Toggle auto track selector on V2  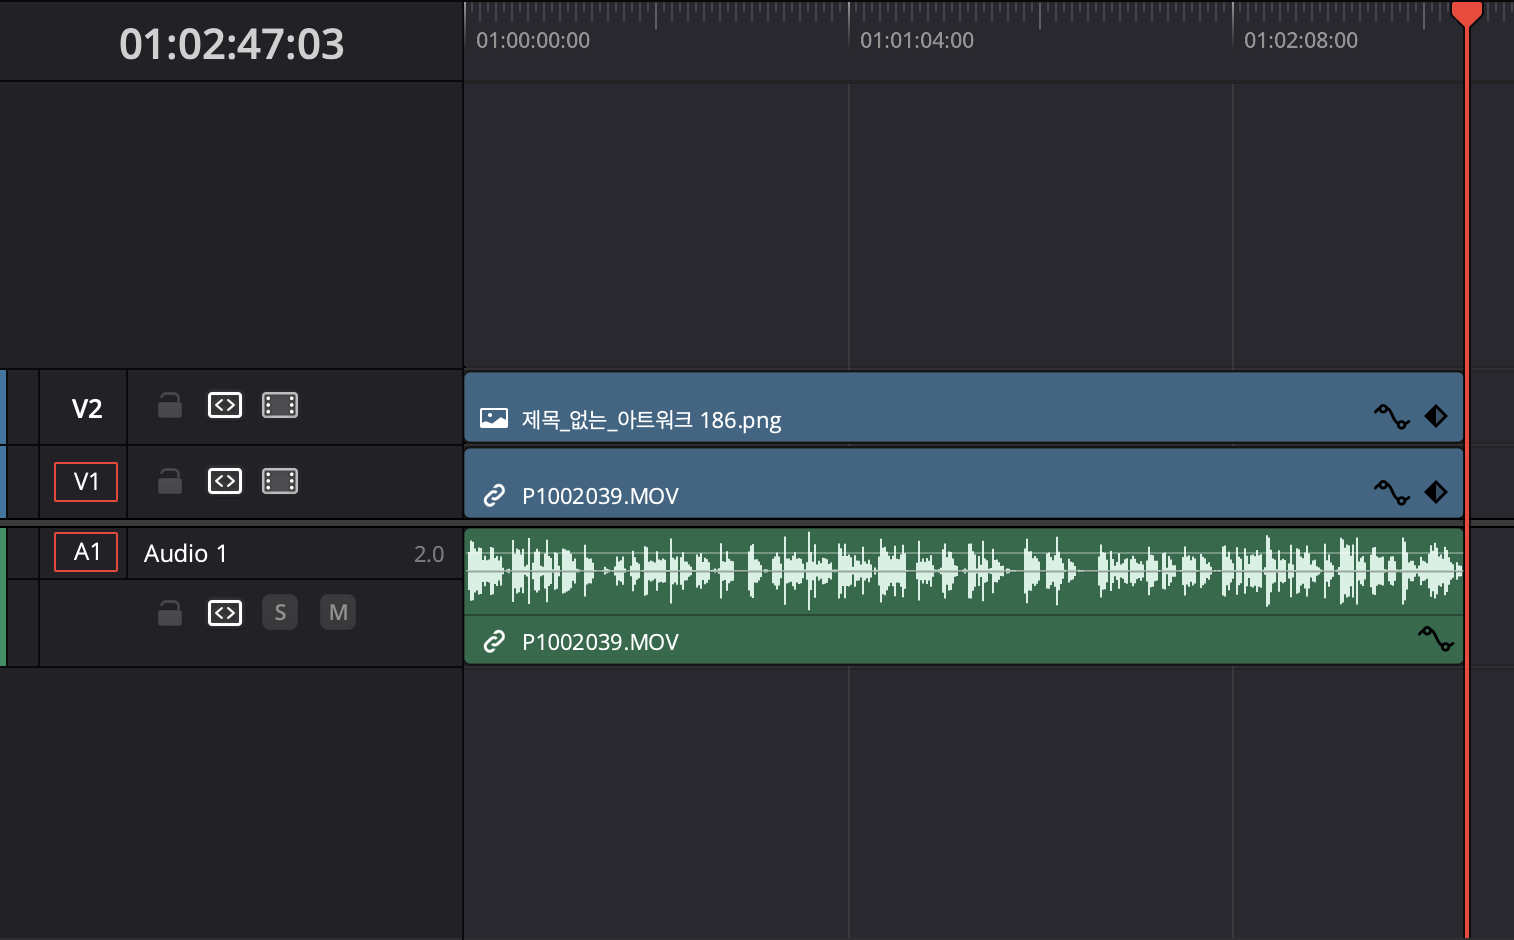pyautogui.click(x=225, y=405)
